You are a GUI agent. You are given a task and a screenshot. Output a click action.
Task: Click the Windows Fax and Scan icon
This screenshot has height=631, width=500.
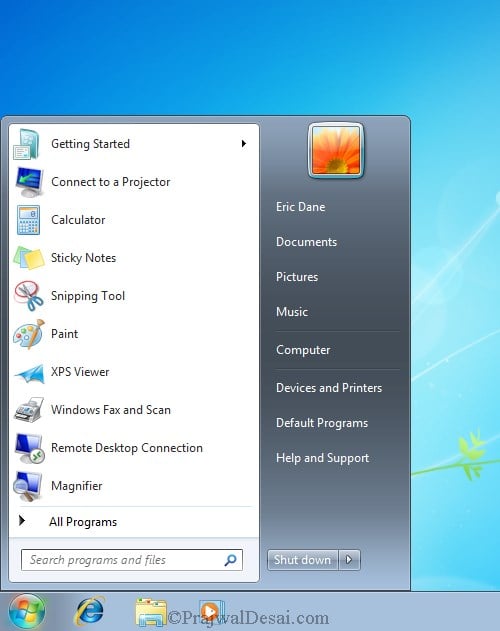[x=29, y=409]
